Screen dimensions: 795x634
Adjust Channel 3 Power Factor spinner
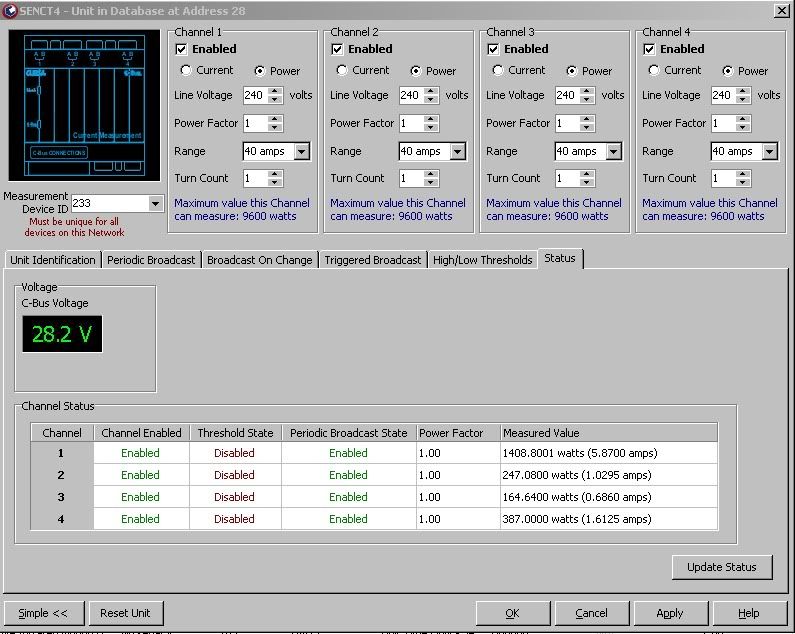587,123
